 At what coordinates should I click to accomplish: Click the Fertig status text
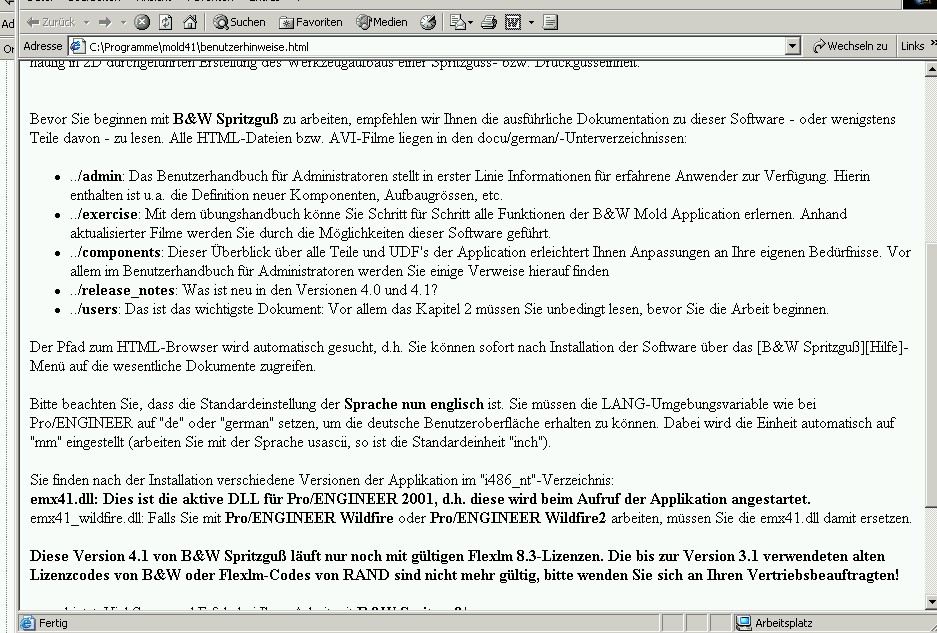pos(53,623)
